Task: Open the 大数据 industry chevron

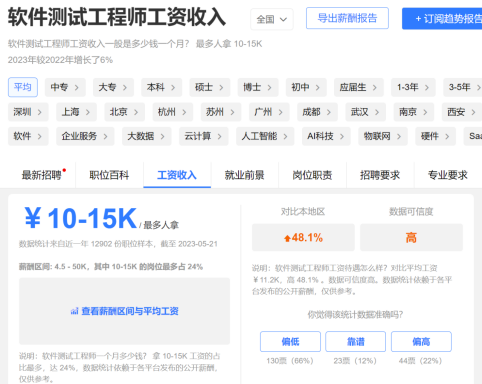Action: point(162,136)
